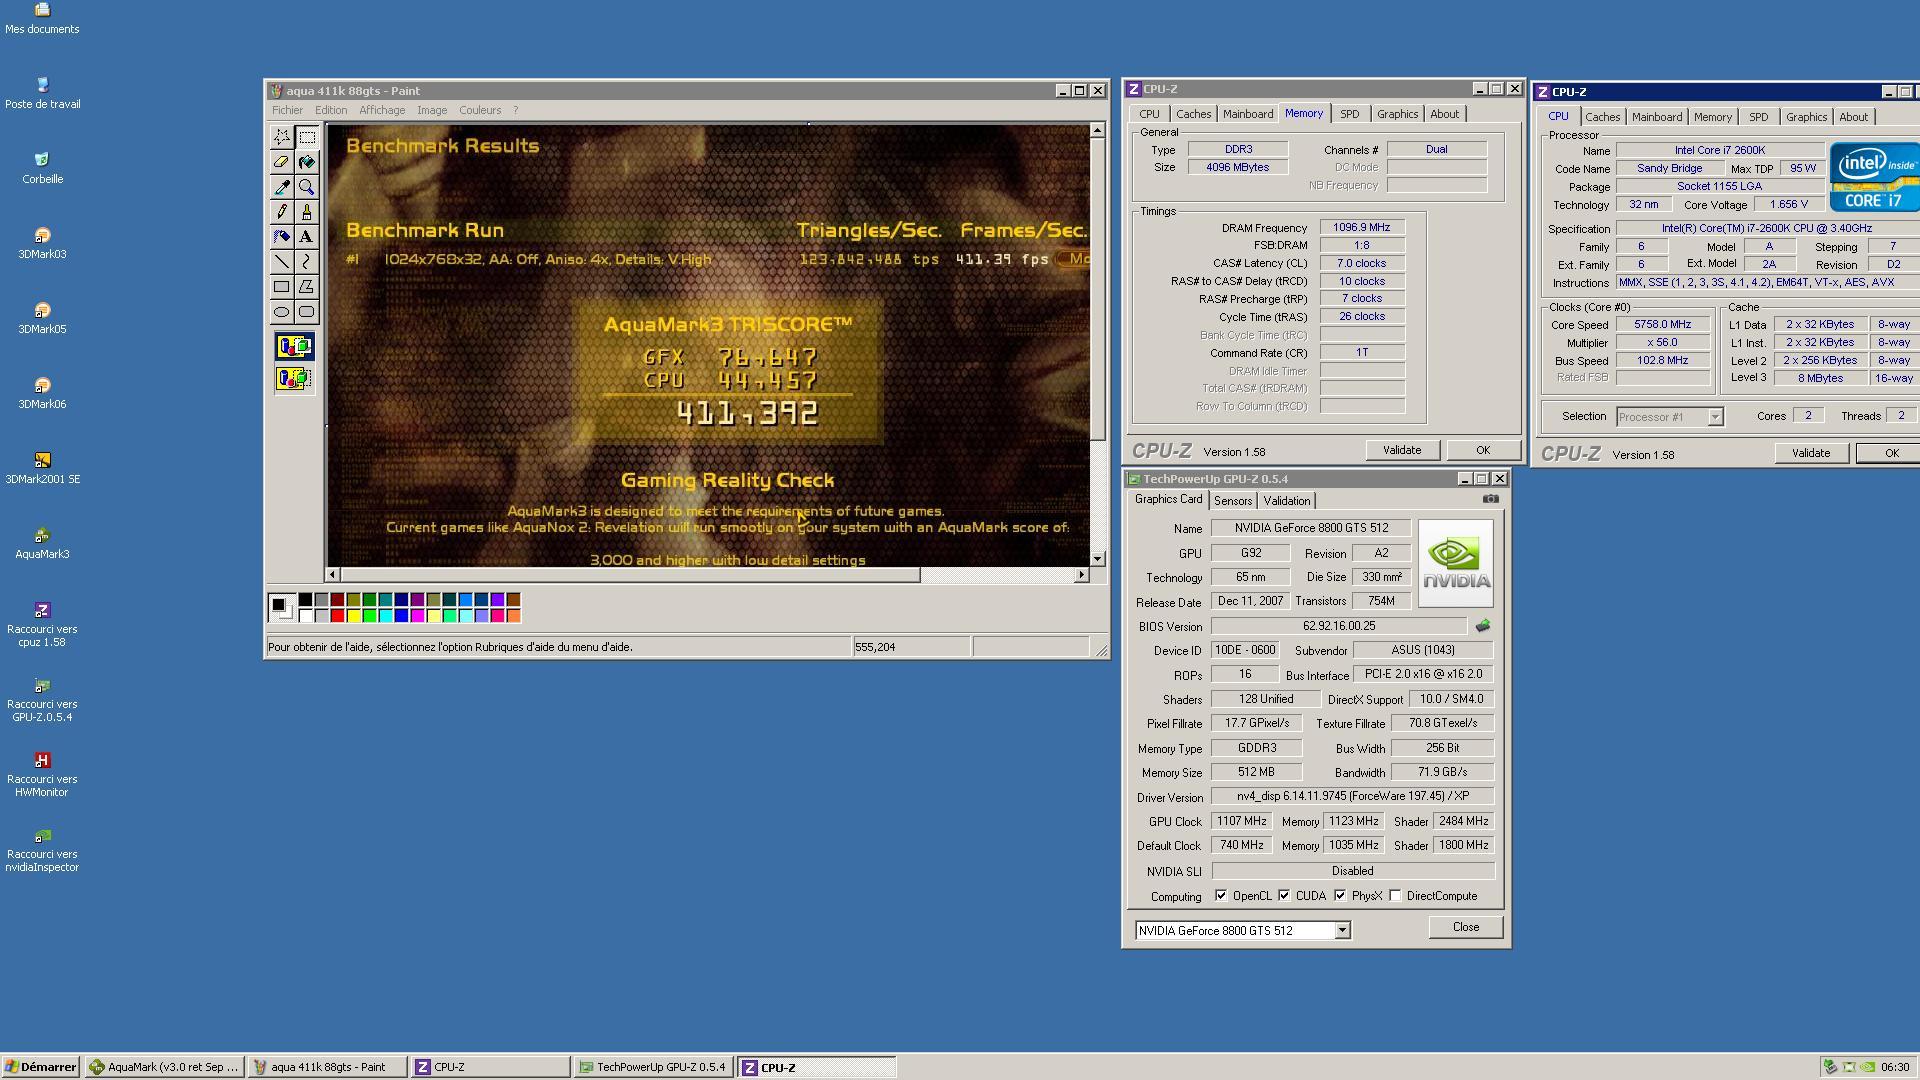The image size is (1920, 1080).
Task: Click the Paint vertical scrollbar down arrow
Action: pyautogui.click(x=1097, y=559)
